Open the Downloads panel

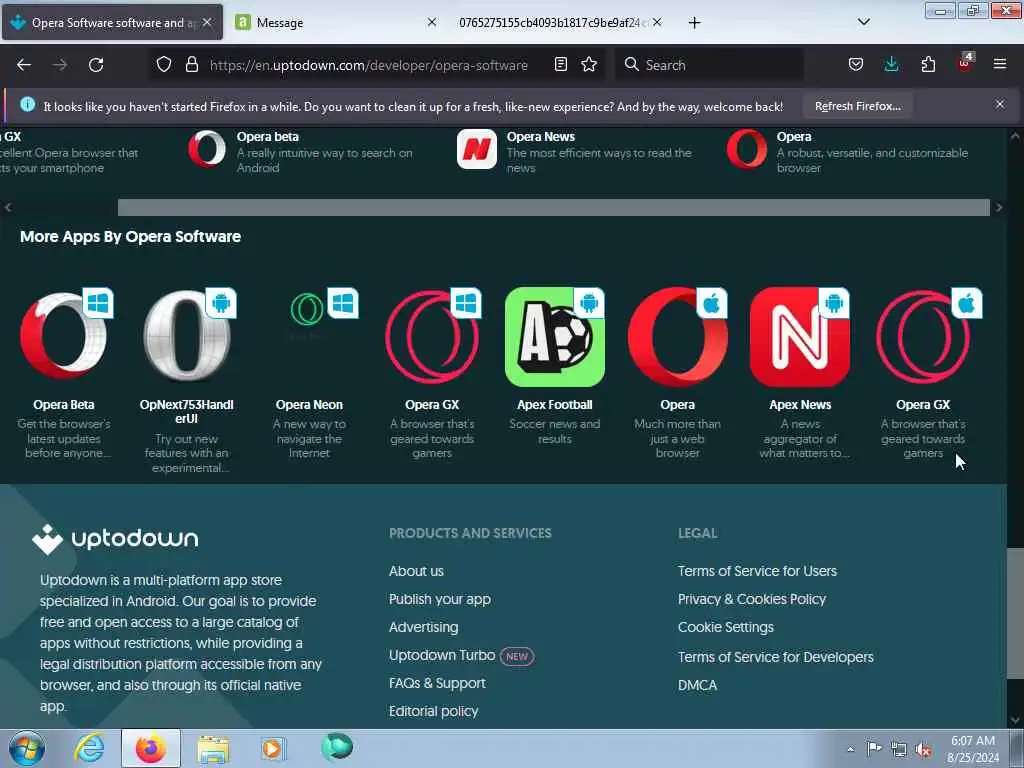tap(891, 65)
